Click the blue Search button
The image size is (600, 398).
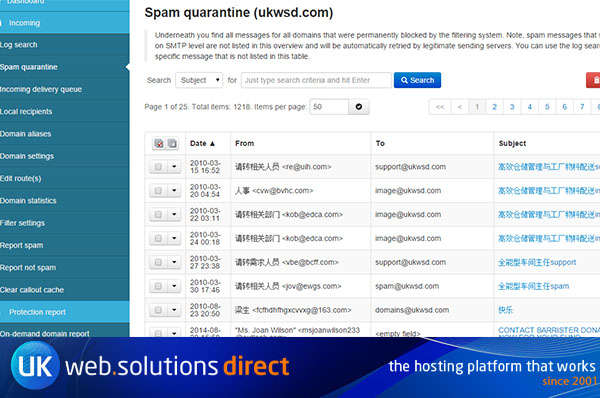click(x=417, y=80)
